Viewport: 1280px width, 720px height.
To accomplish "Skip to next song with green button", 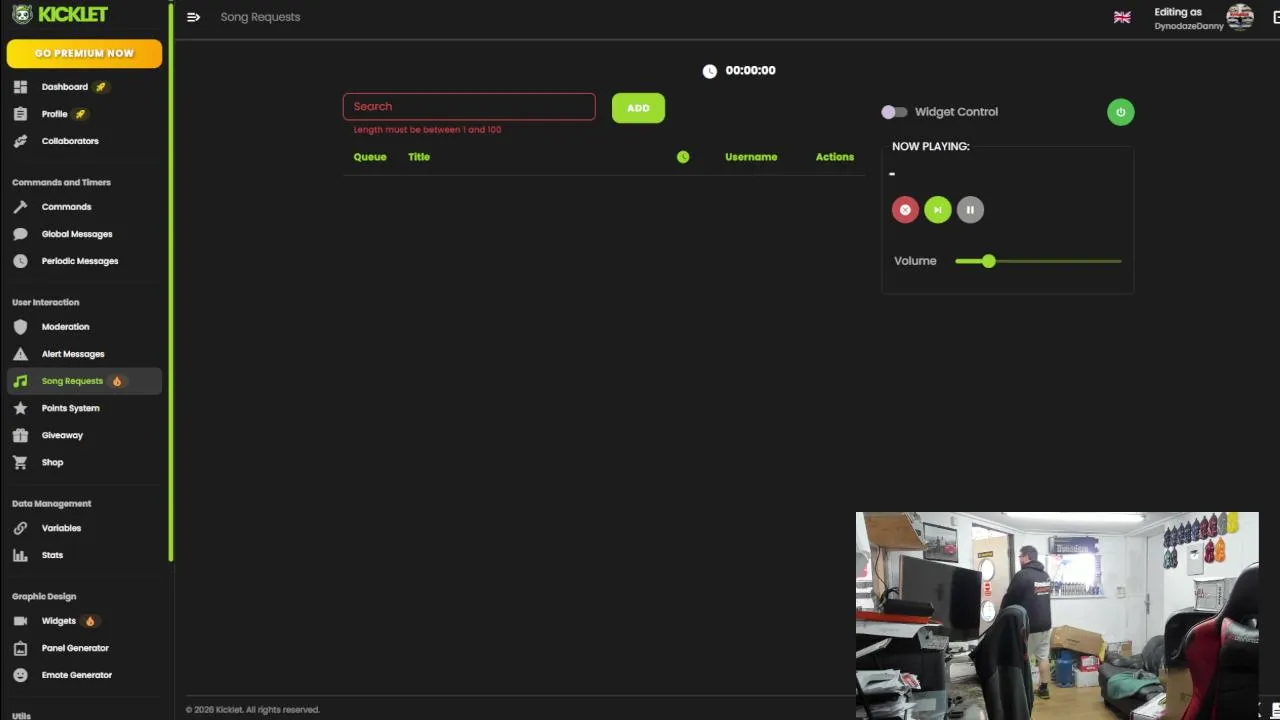I will pyautogui.click(x=937, y=210).
